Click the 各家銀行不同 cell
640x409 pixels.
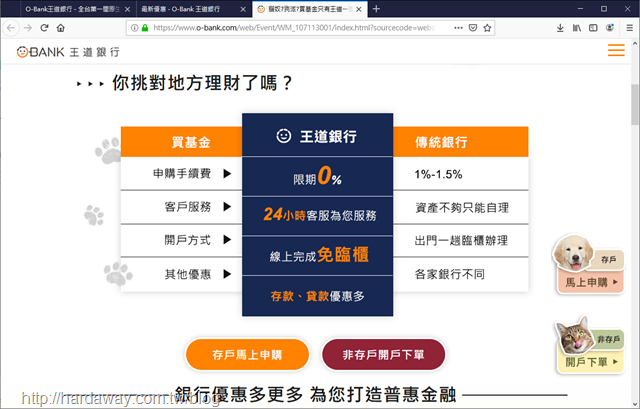[461, 274]
